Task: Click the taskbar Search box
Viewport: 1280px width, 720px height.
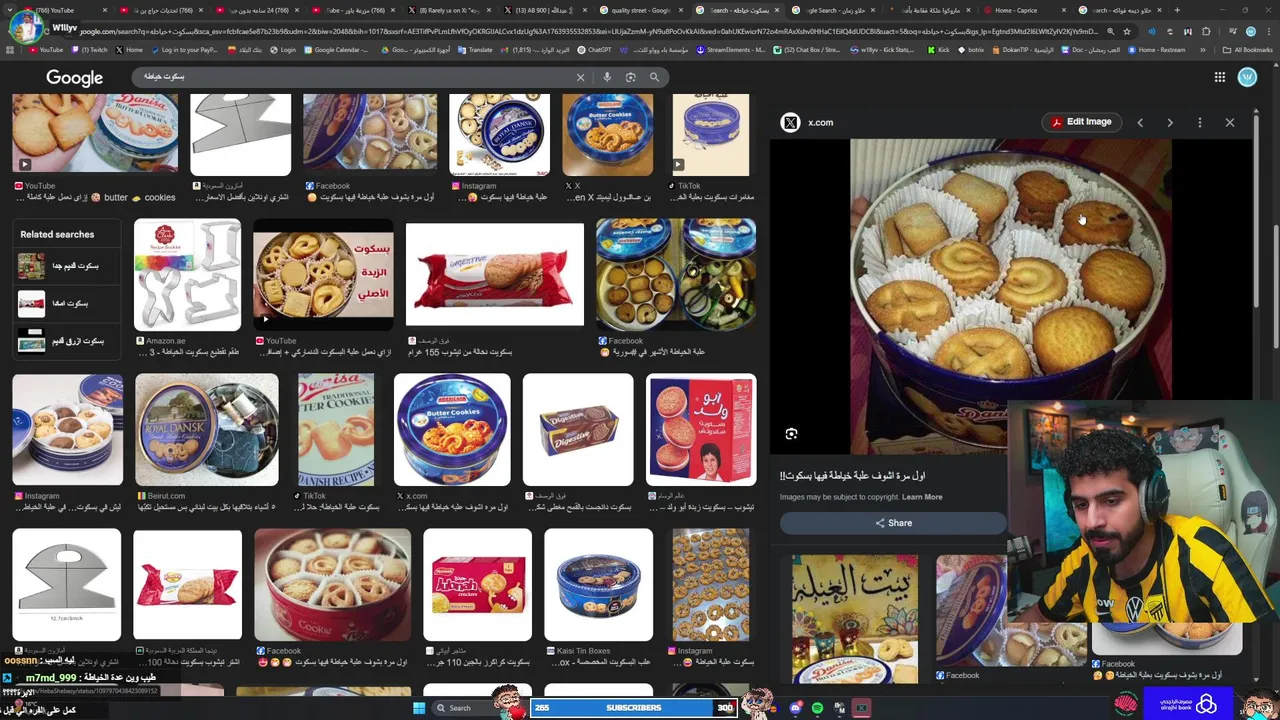Action: [466, 708]
